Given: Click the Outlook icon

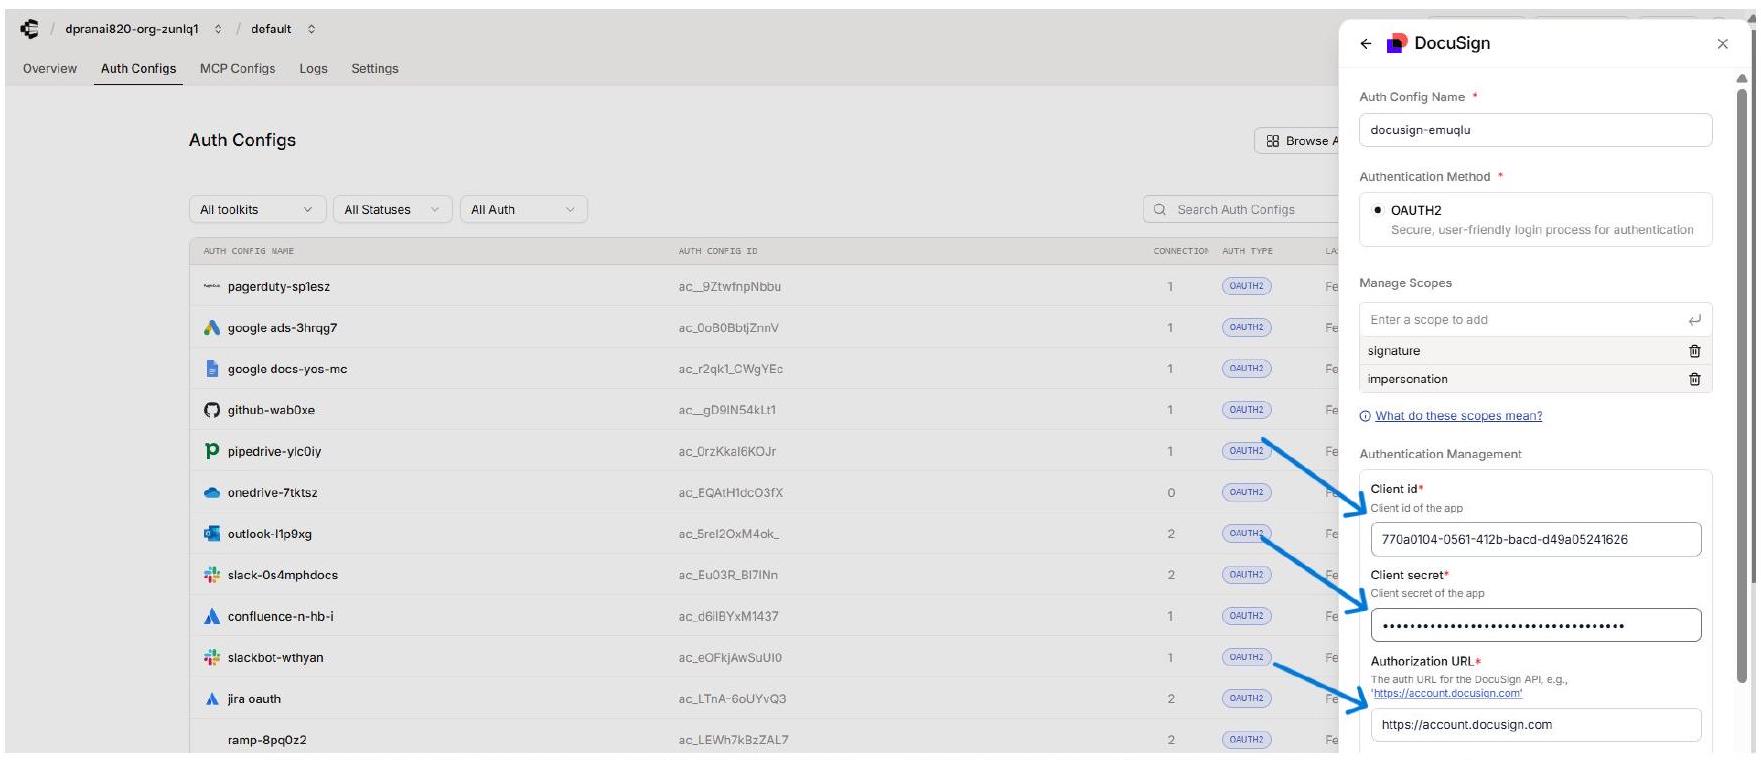Looking at the screenshot, I should (211, 534).
